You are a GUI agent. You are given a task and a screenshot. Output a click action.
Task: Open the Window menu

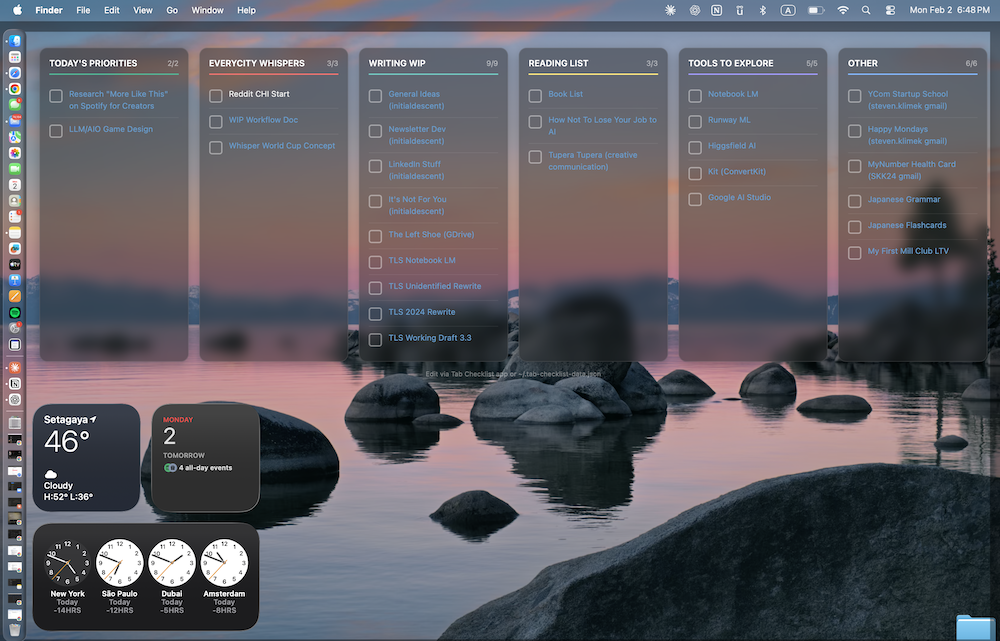click(207, 10)
